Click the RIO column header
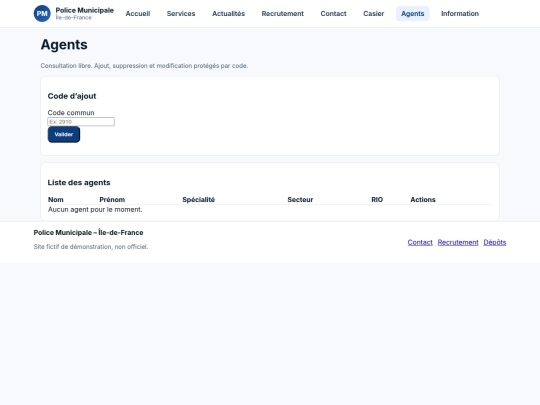The image size is (540, 405). coord(377,200)
